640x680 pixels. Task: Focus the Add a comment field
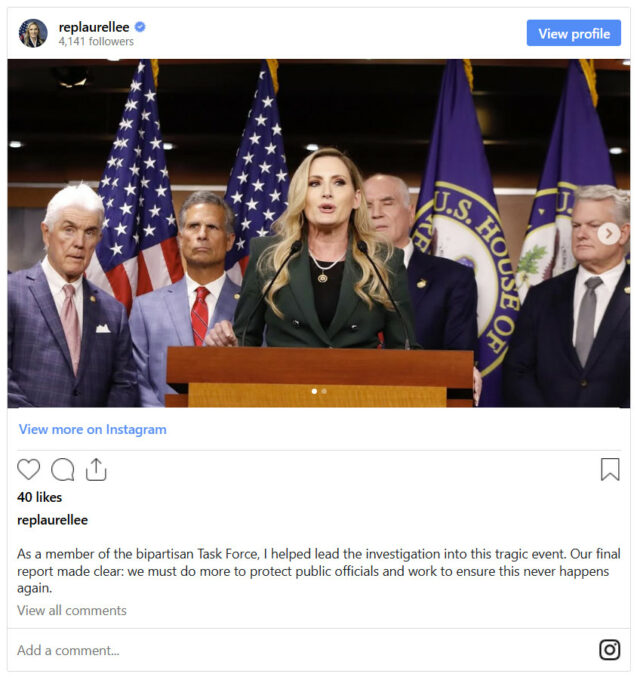point(304,650)
